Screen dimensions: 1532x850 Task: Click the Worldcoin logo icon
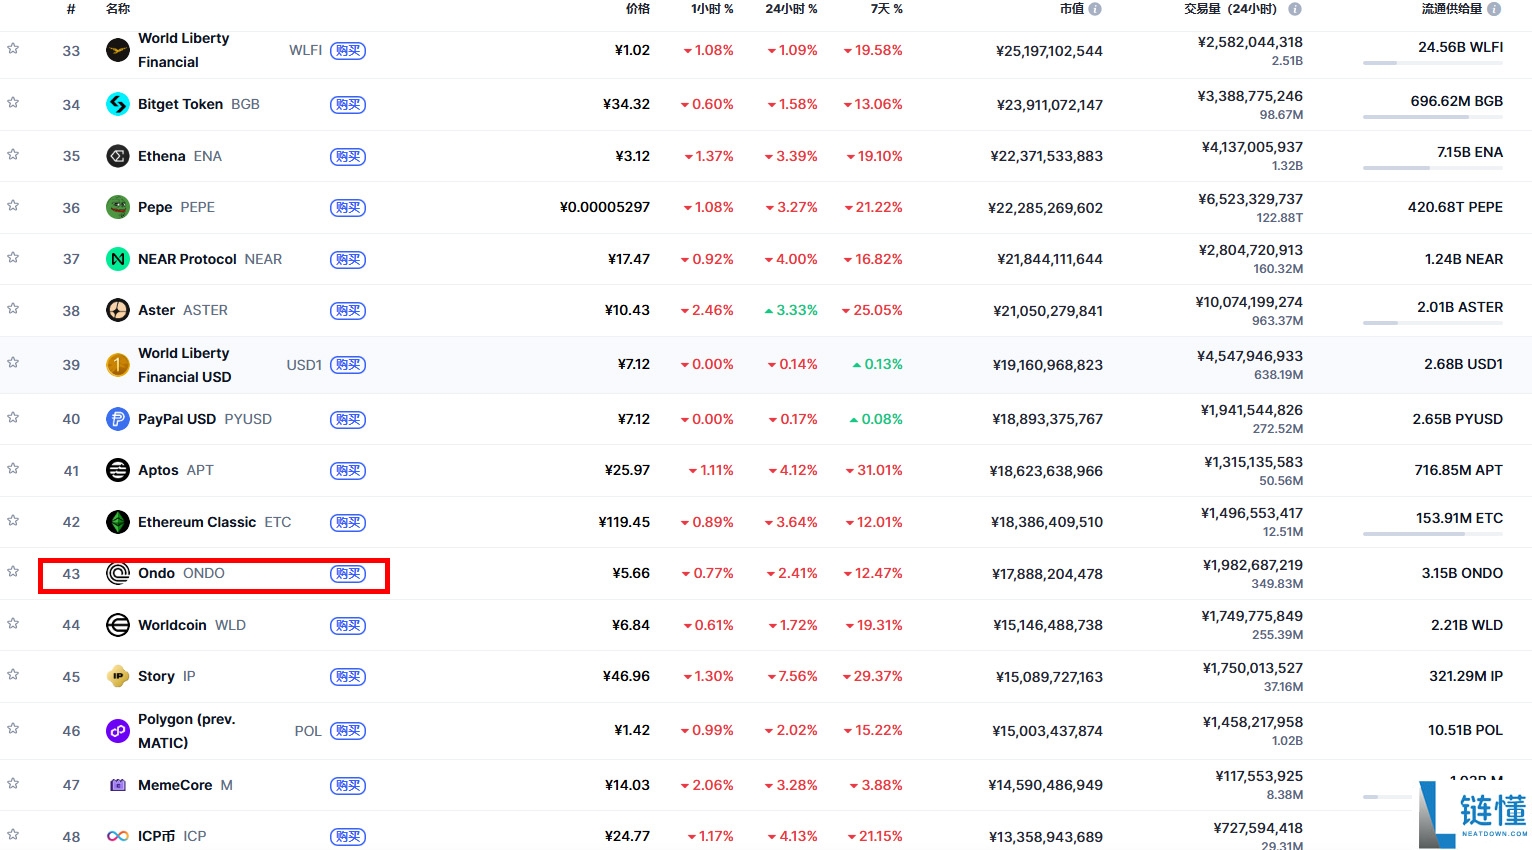click(x=118, y=625)
